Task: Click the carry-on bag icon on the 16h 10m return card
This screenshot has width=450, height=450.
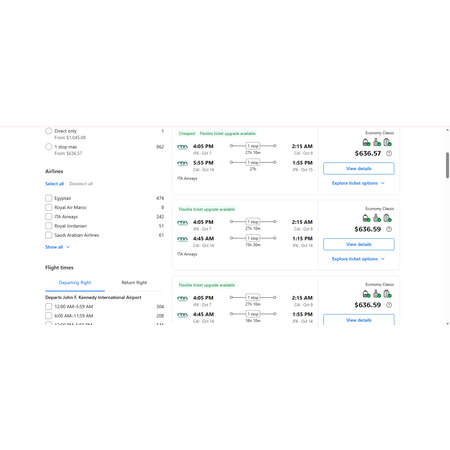Action: 377,294
